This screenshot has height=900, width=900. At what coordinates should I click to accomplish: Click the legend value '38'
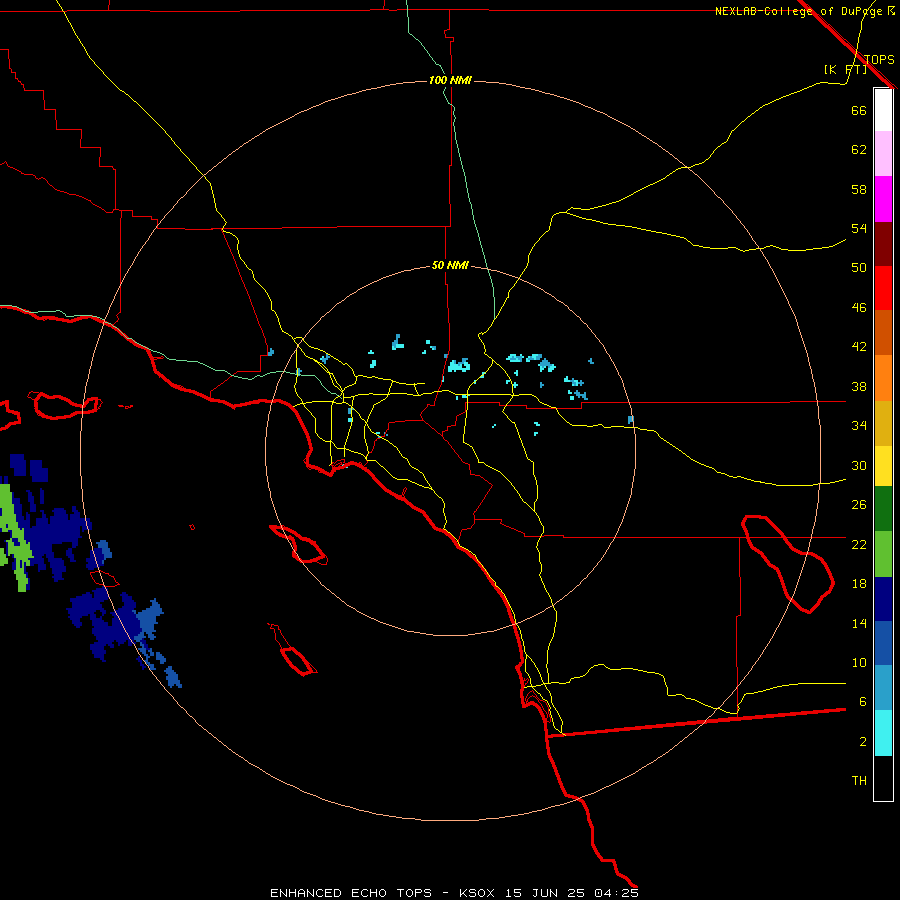[x=859, y=386]
